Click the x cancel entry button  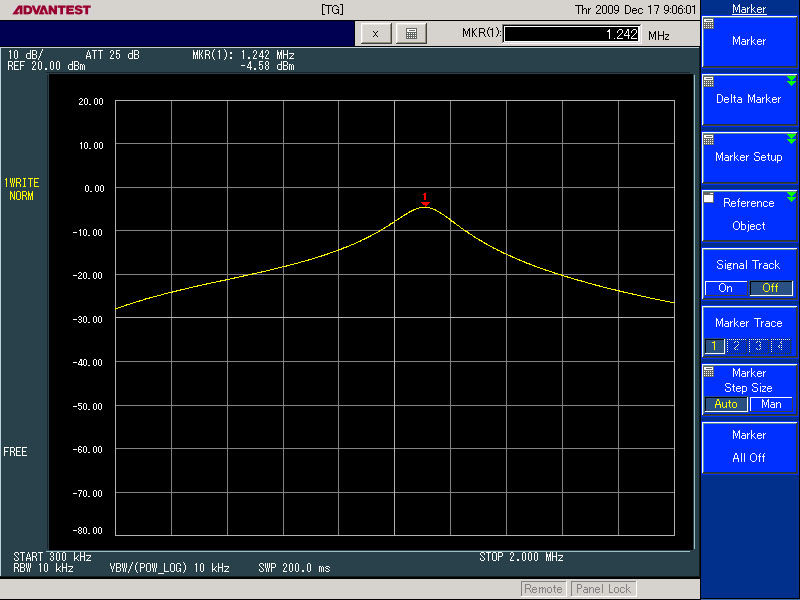click(375, 34)
